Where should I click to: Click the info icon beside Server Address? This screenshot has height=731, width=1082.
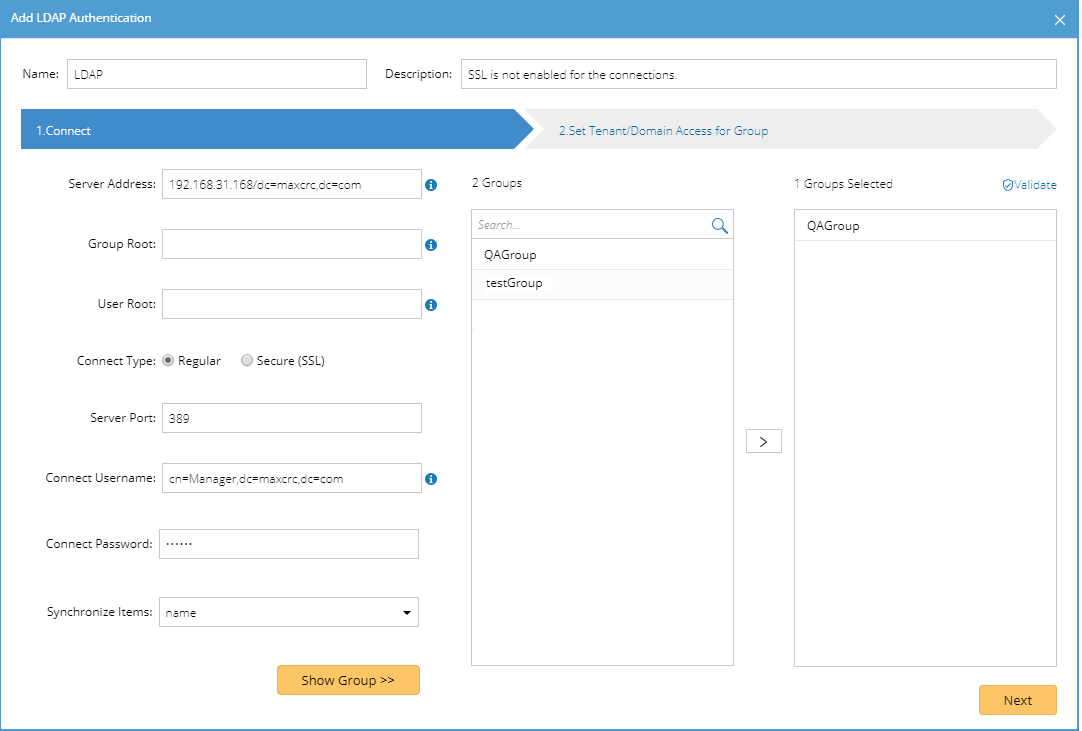click(x=431, y=185)
